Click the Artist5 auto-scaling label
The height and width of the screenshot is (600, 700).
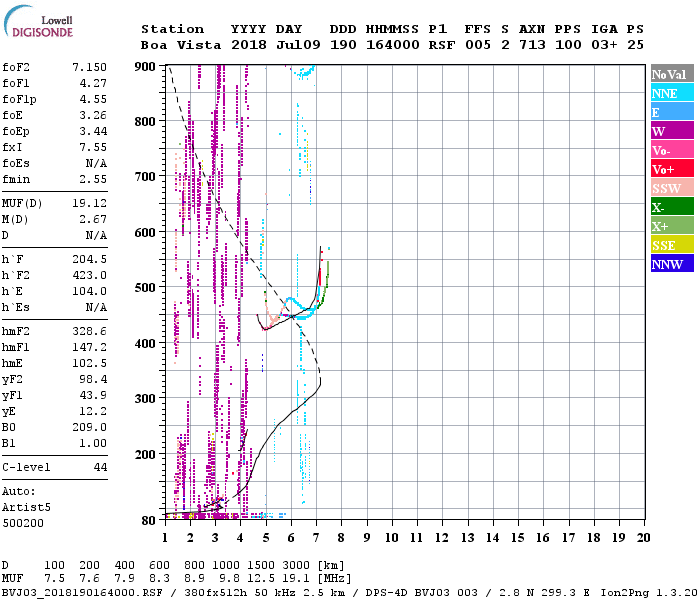pos(26,508)
